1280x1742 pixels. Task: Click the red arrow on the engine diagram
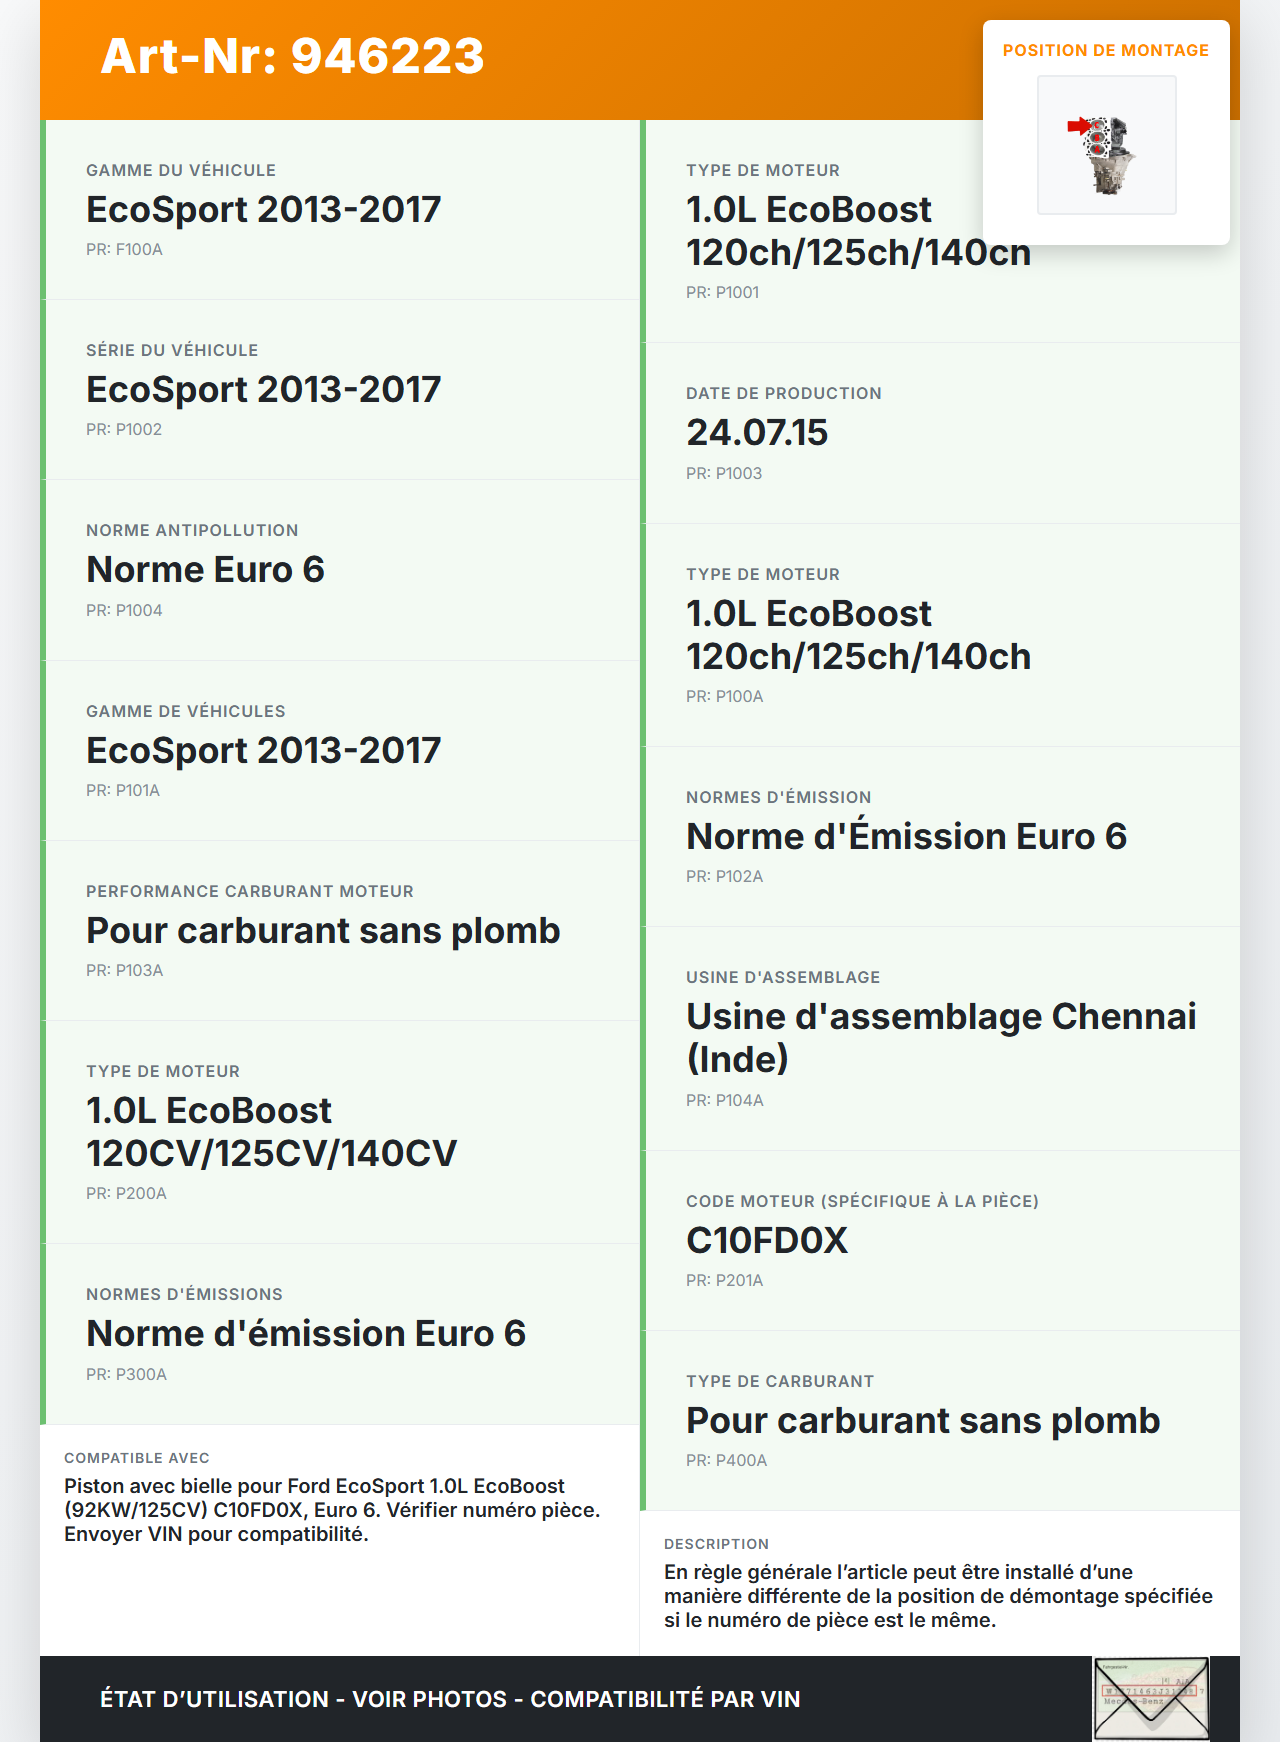tap(1078, 126)
